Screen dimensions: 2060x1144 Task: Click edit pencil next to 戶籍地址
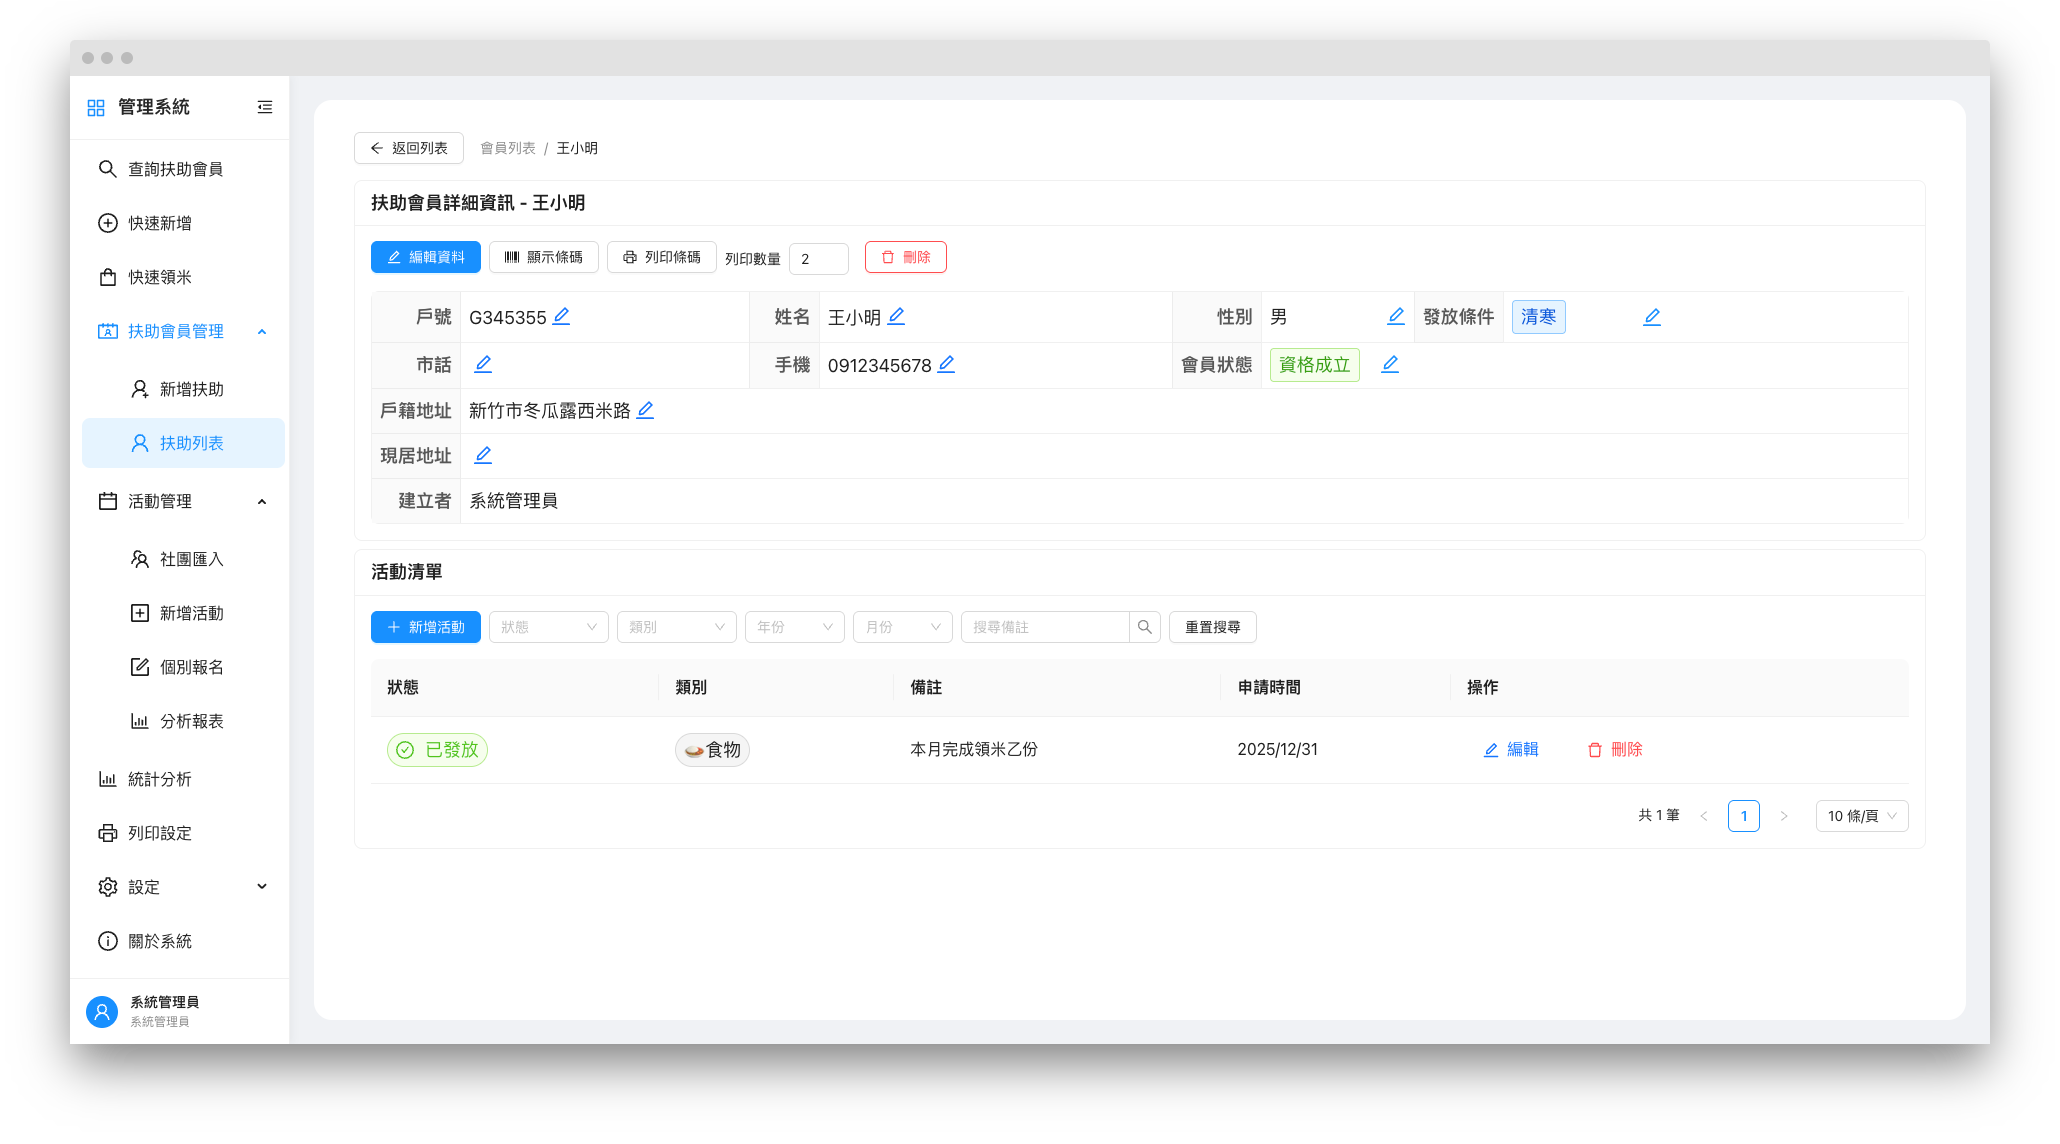[645, 410]
